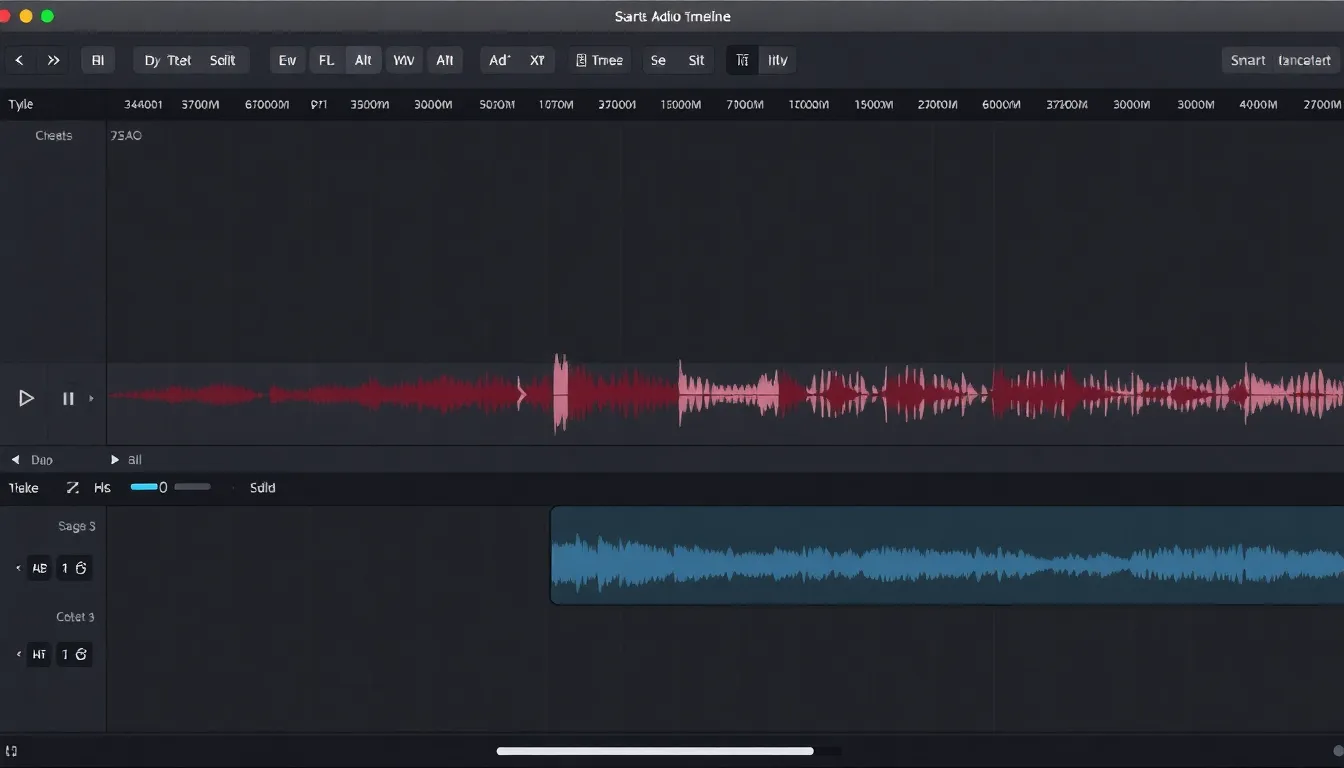Select the FL tool in the toolbar
Image resolution: width=1344 pixels, height=768 pixels.
pyautogui.click(x=326, y=60)
